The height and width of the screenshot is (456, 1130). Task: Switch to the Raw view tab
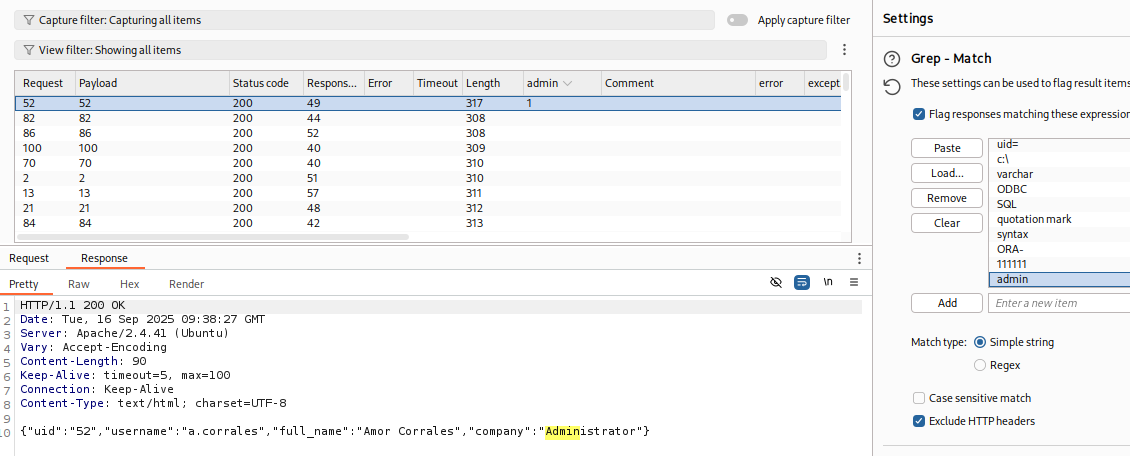click(x=79, y=284)
